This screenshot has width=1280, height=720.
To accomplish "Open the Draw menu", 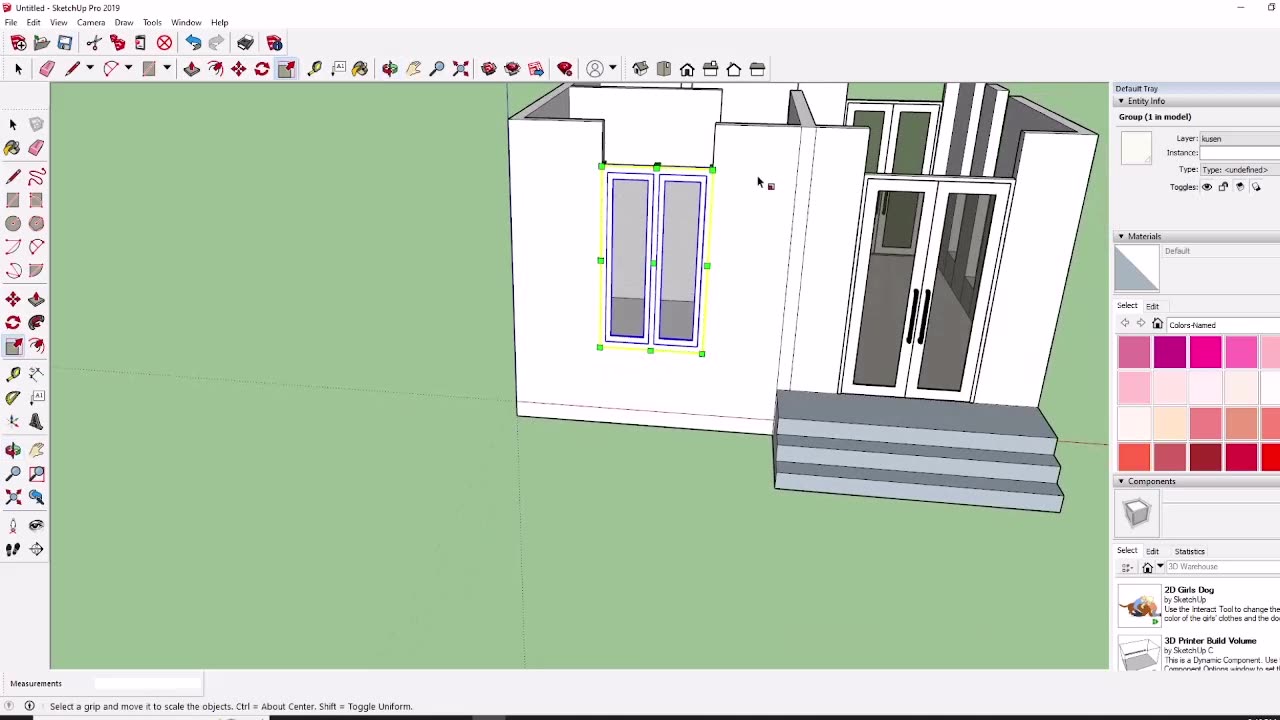I will pos(124,22).
